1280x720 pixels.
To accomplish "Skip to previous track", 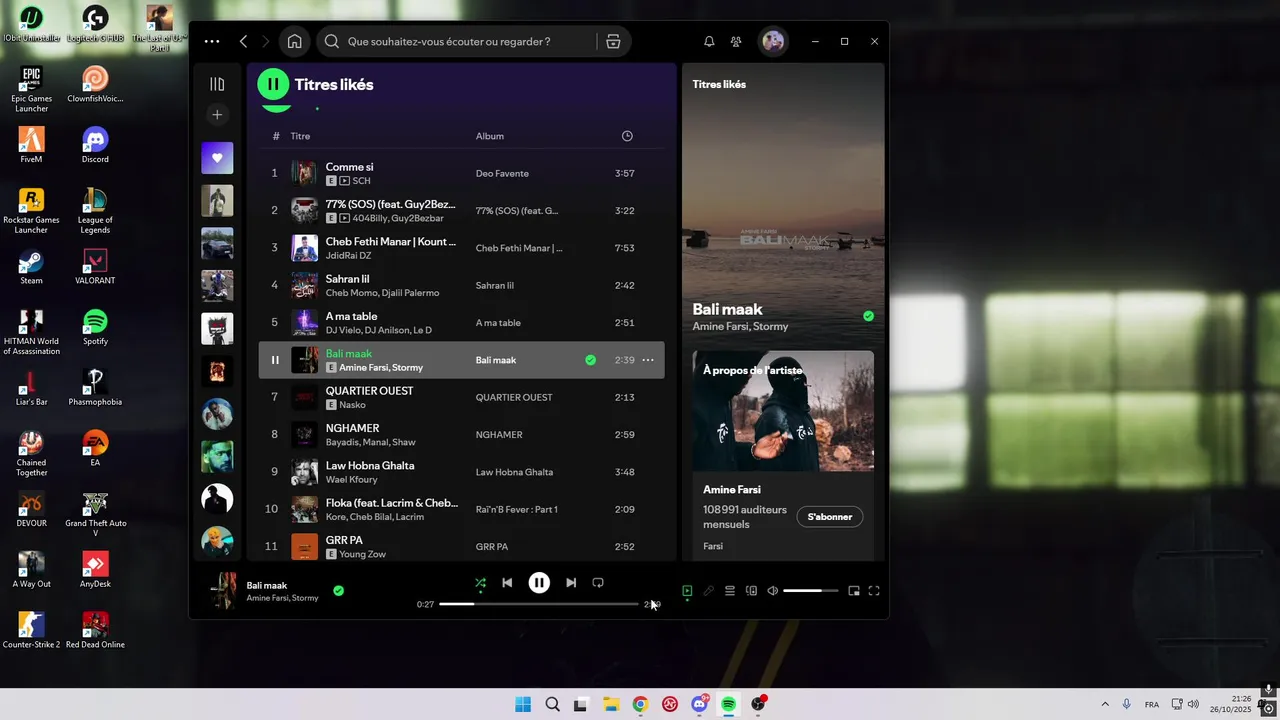I will [x=507, y=582].
